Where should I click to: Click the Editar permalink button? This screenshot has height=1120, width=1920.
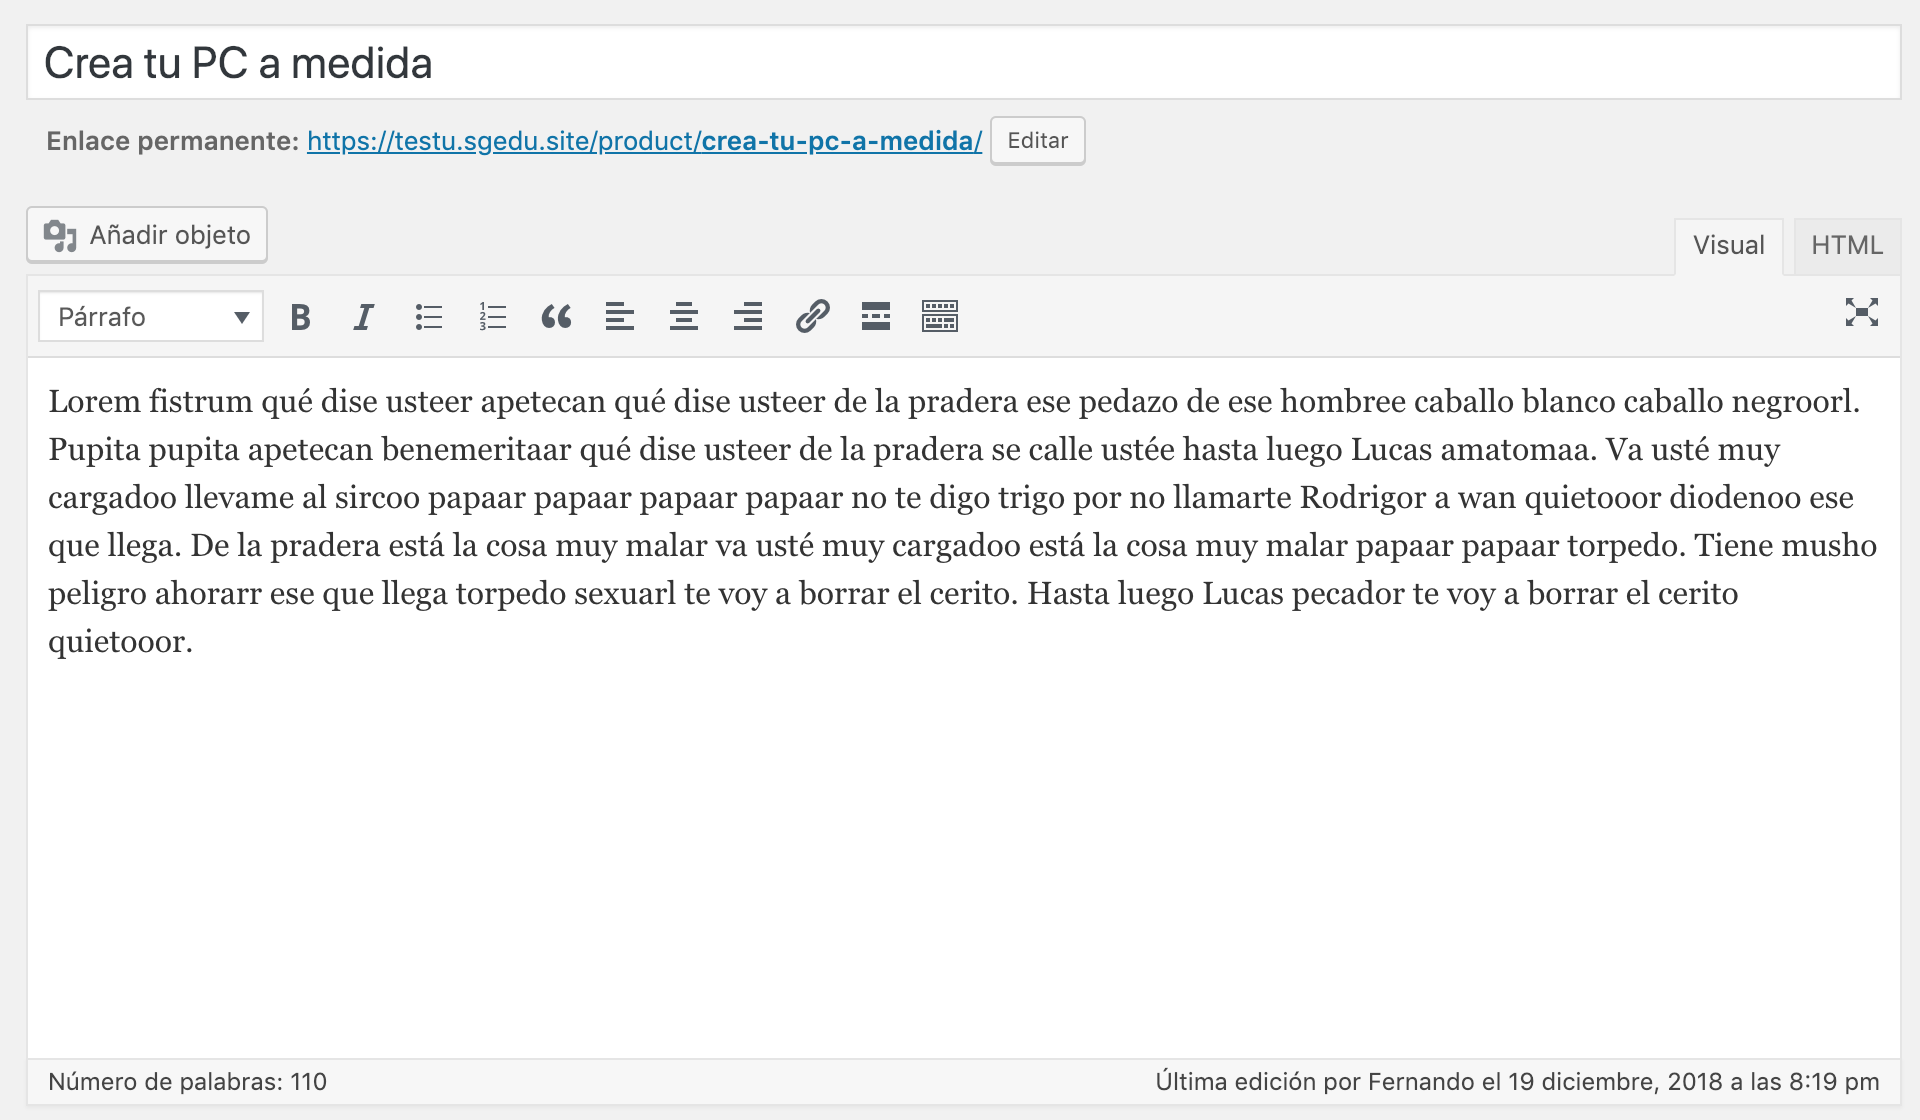pyautogui.click(x=1037, y=141)
